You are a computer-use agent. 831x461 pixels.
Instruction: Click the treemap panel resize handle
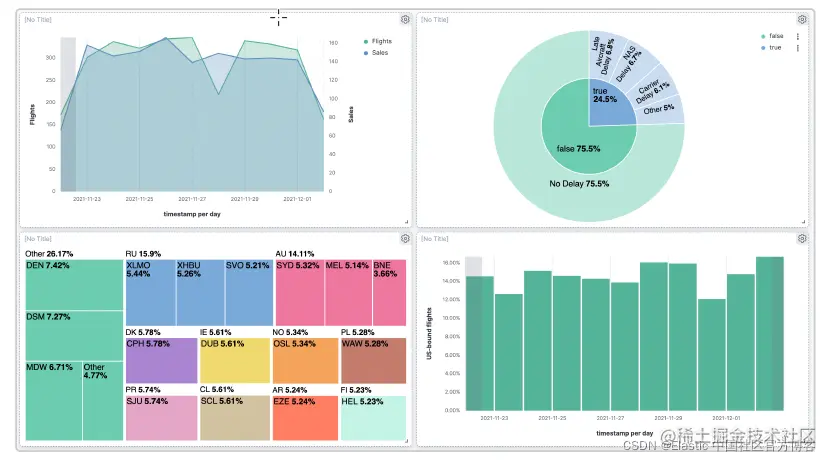coord(406,441)
